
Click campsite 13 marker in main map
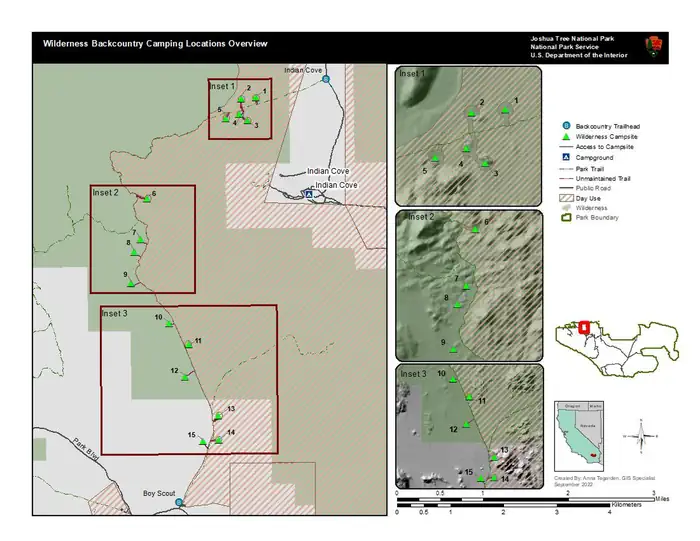pyautogui.click(x=218, y=416)
